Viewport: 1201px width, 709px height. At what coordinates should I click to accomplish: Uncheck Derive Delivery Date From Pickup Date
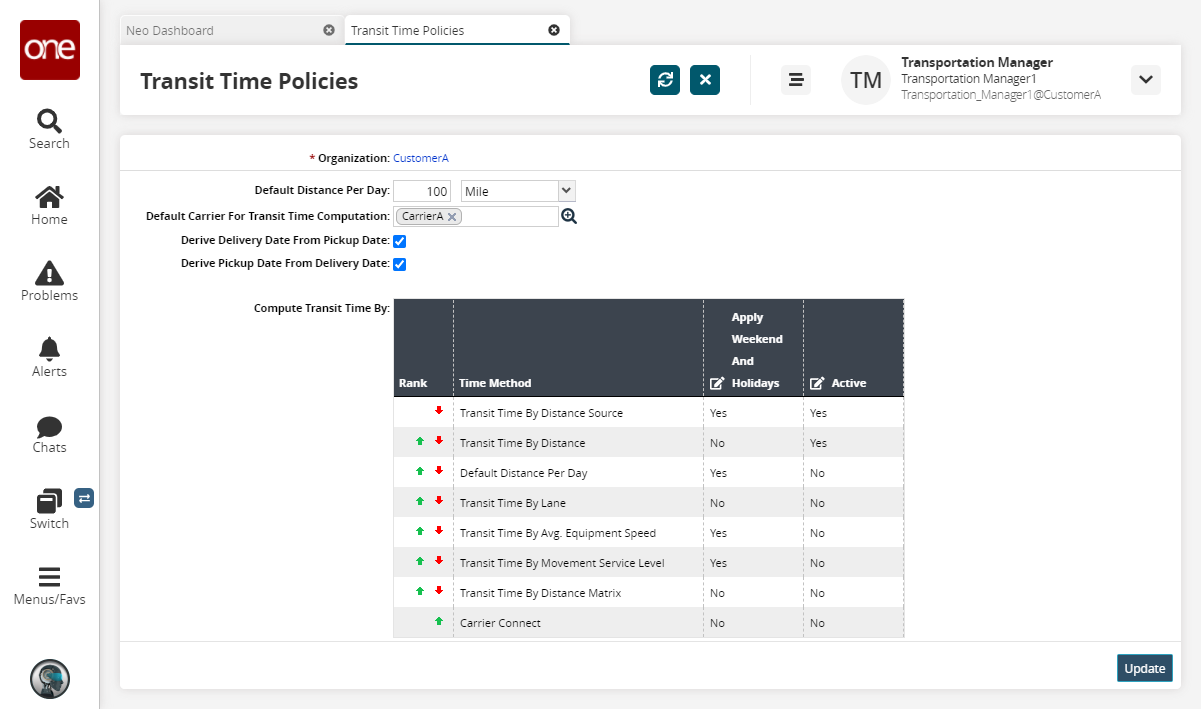tap(400, 241)
